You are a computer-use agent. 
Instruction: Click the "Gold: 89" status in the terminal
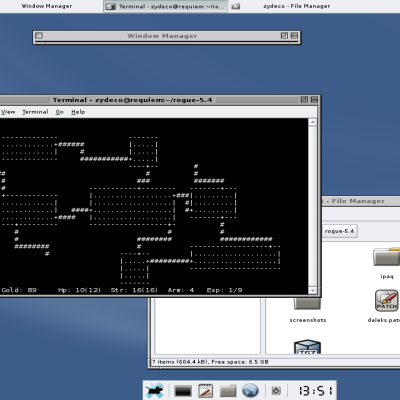(19, 290)
